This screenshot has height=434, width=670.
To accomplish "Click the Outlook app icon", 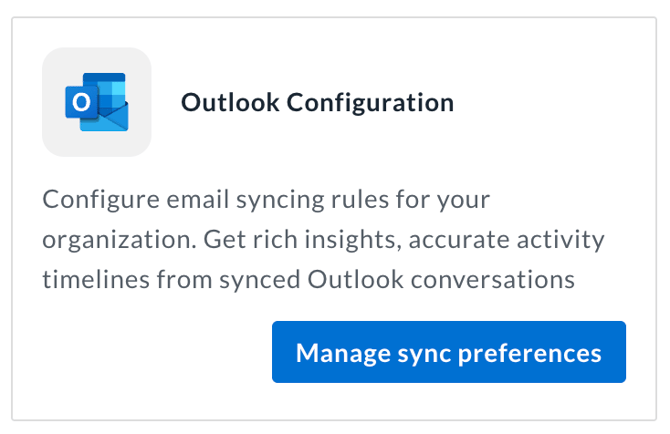I will pos(97,102).
